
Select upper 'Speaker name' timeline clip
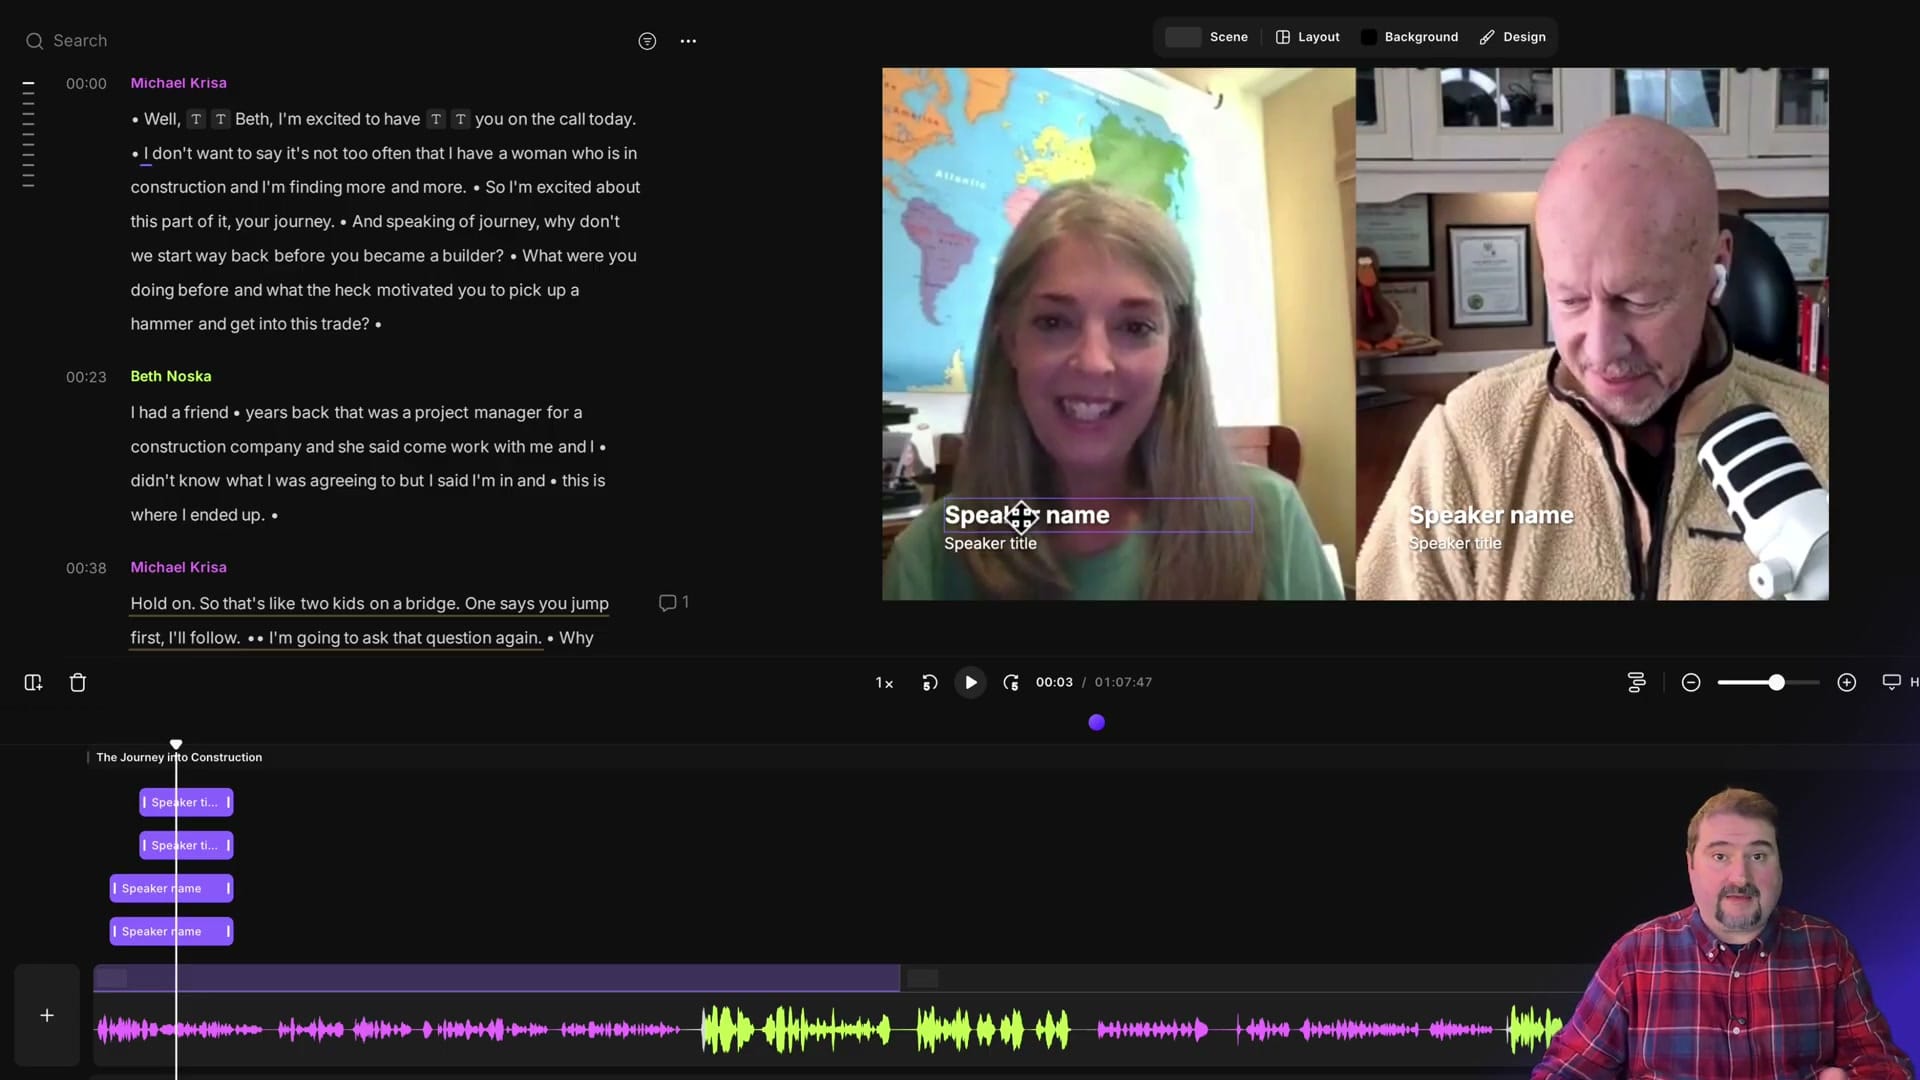click(171, 888)
